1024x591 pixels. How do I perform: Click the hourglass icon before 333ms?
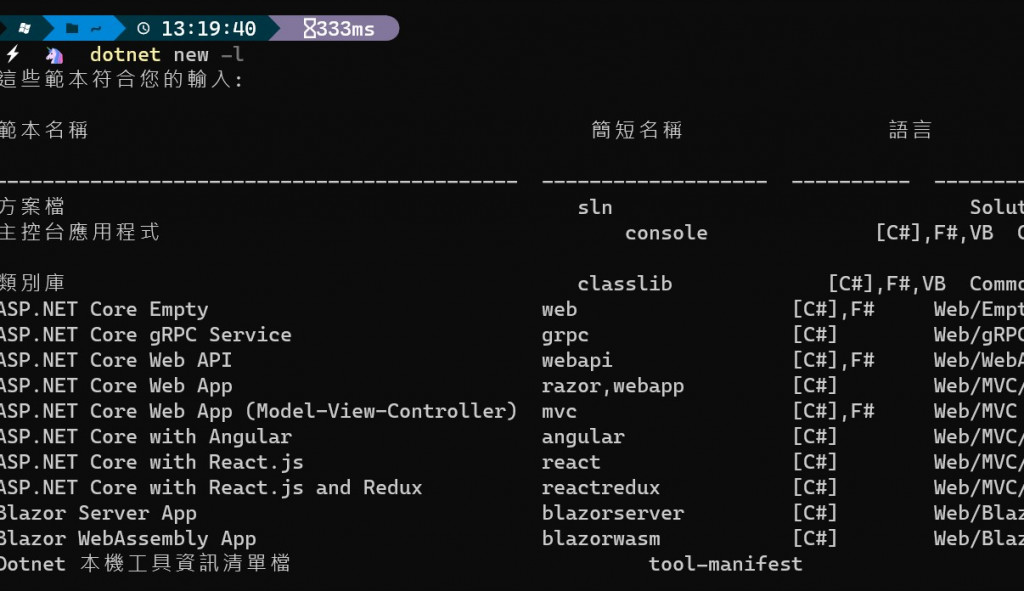[x=310, y=28]
